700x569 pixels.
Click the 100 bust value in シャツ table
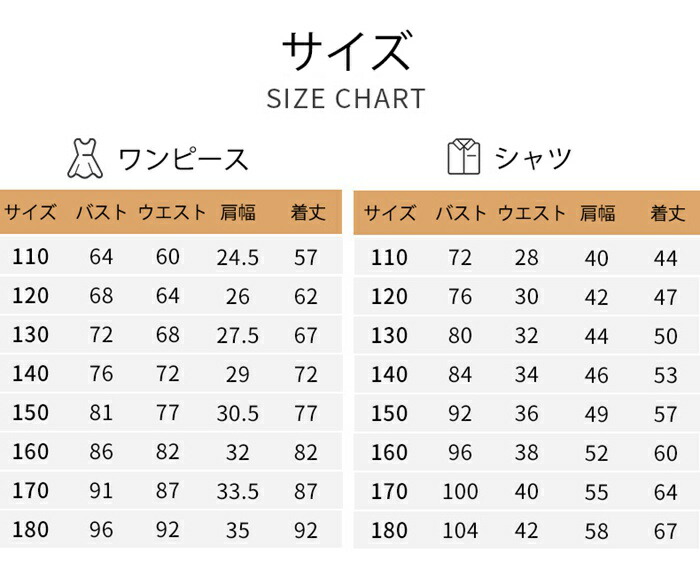(460, 492)
